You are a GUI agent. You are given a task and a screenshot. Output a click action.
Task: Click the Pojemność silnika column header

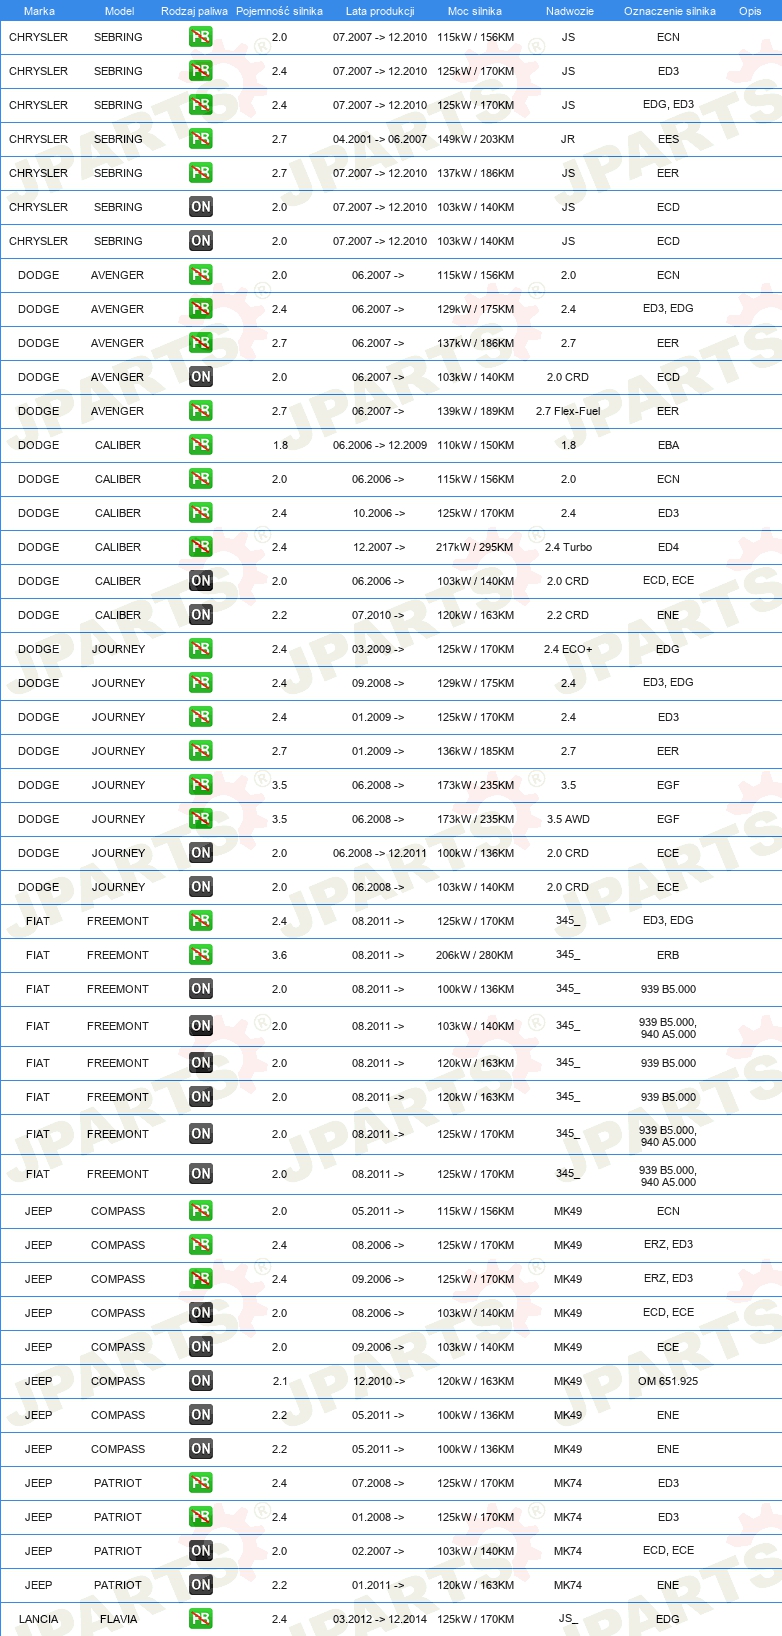click(x=279, y=11)
